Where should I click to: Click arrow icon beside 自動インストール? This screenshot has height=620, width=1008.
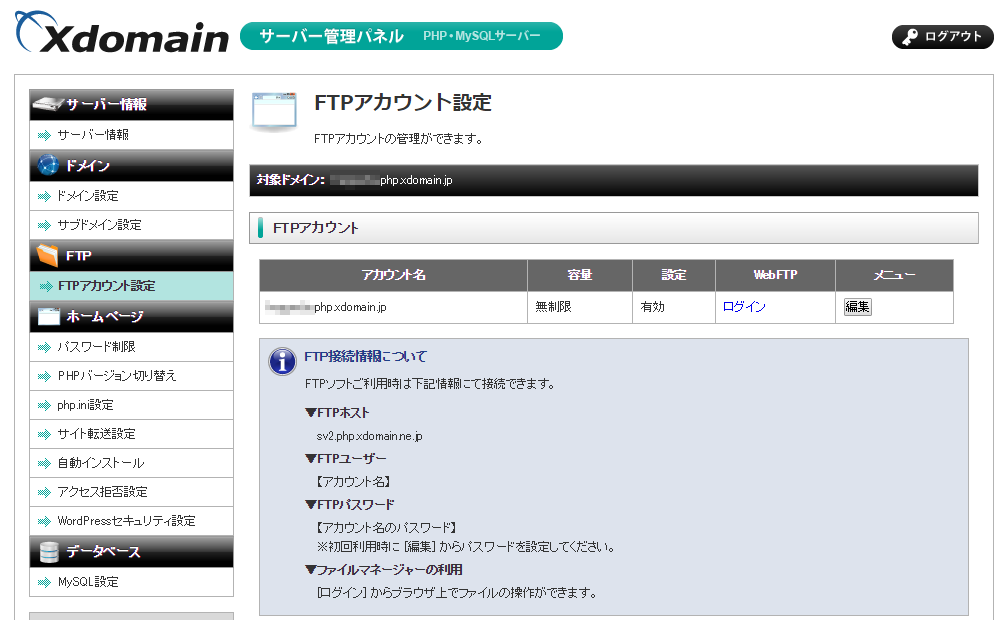pos(44,463)
